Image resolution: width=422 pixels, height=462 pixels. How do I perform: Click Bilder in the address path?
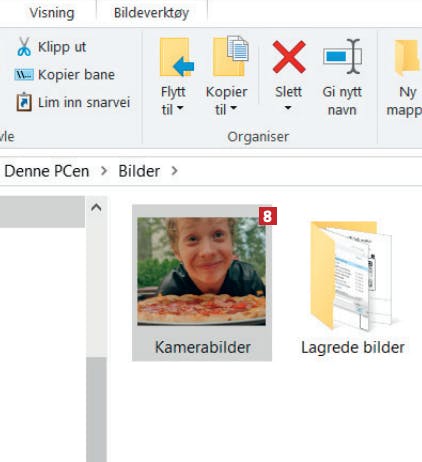tap(139, 171)
